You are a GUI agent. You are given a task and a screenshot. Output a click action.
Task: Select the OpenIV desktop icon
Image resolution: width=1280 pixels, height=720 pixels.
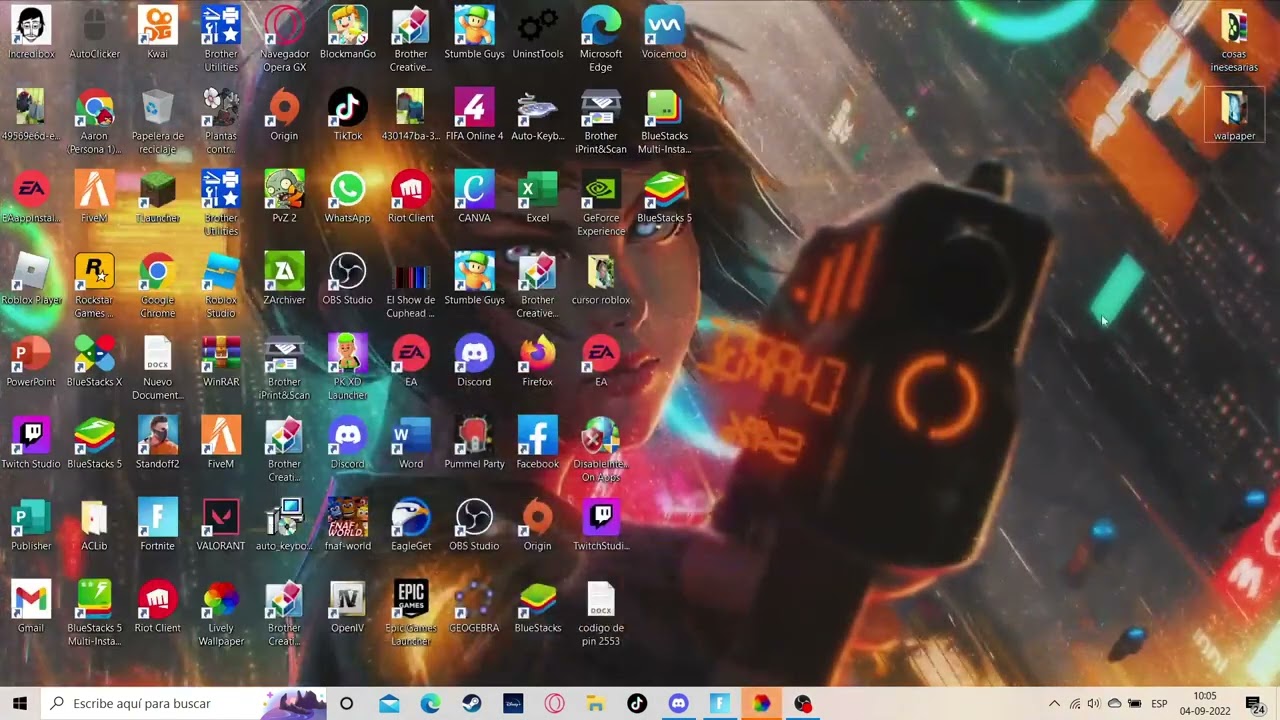coord(347,607)
